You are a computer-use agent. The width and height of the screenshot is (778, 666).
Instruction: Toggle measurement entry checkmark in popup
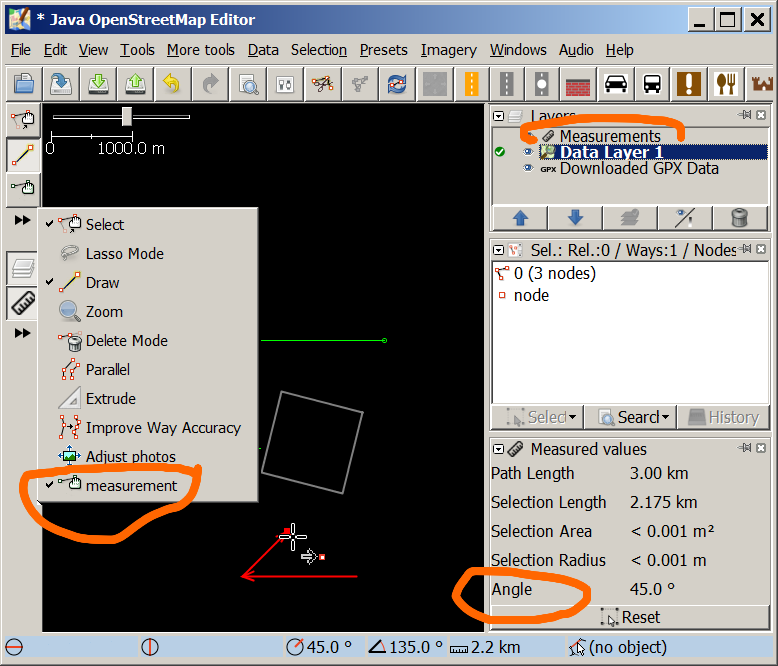tap(50, 484)
